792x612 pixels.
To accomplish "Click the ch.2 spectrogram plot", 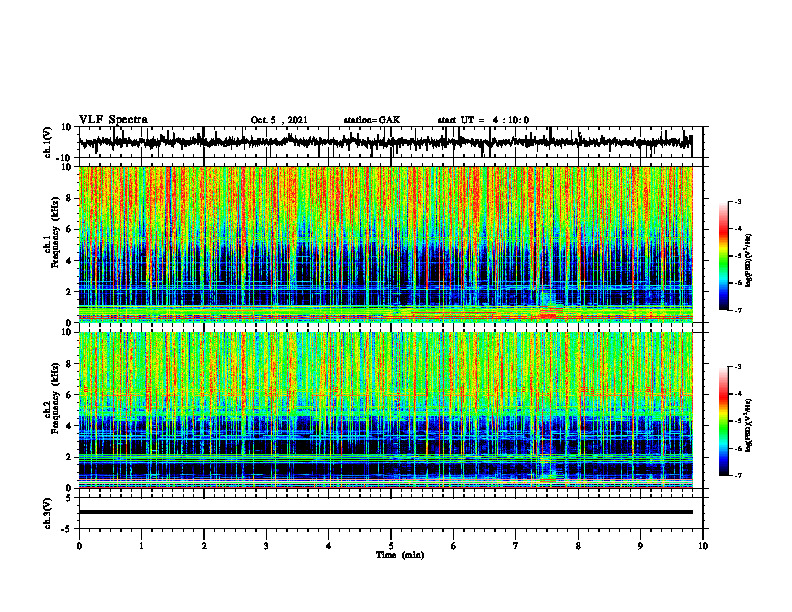I will tap(385, 410).
